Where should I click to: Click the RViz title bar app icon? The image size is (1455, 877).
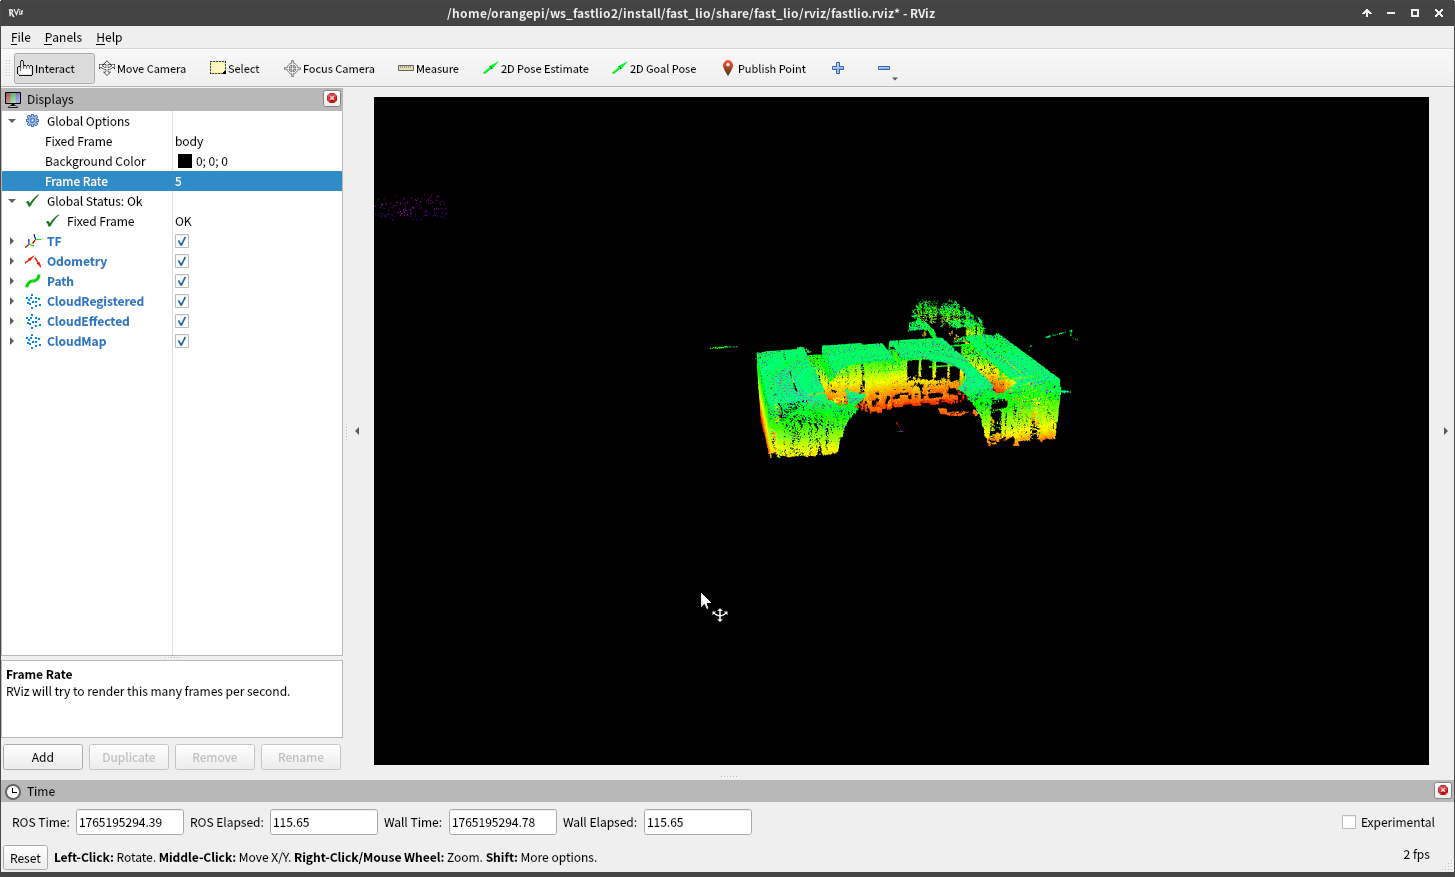[x=15, y=13]
